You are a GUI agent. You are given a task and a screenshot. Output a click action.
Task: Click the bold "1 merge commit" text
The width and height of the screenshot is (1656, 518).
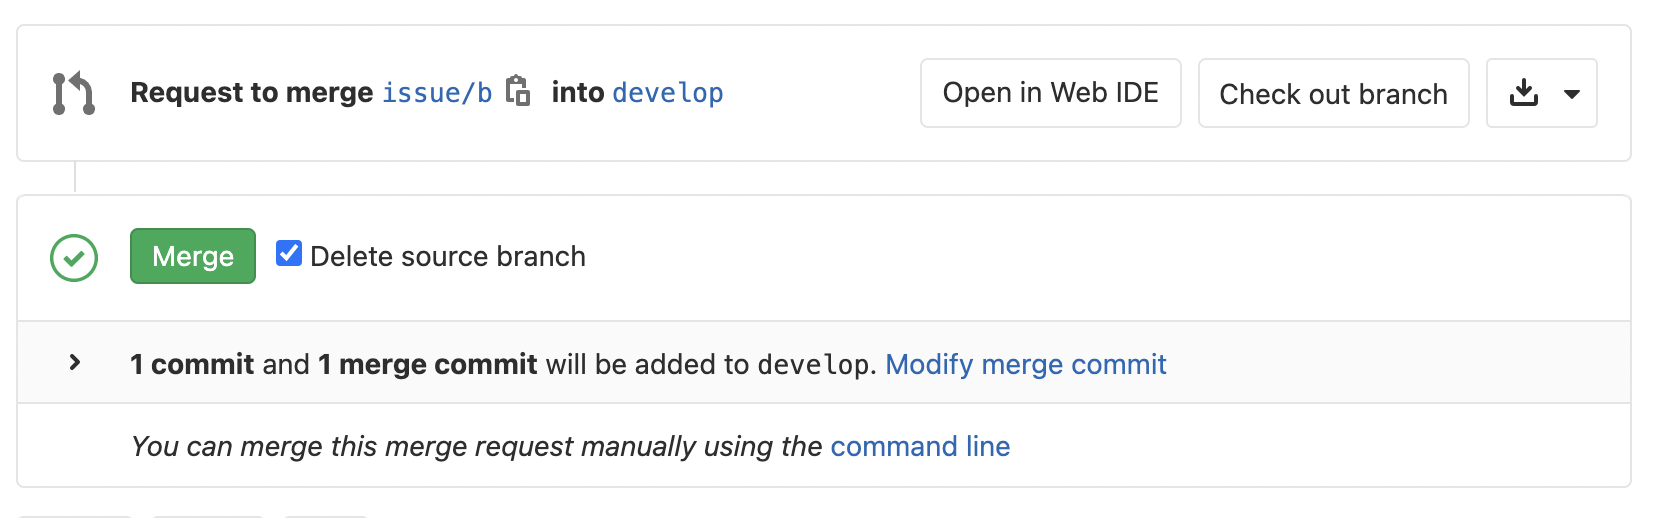[427, 364]
